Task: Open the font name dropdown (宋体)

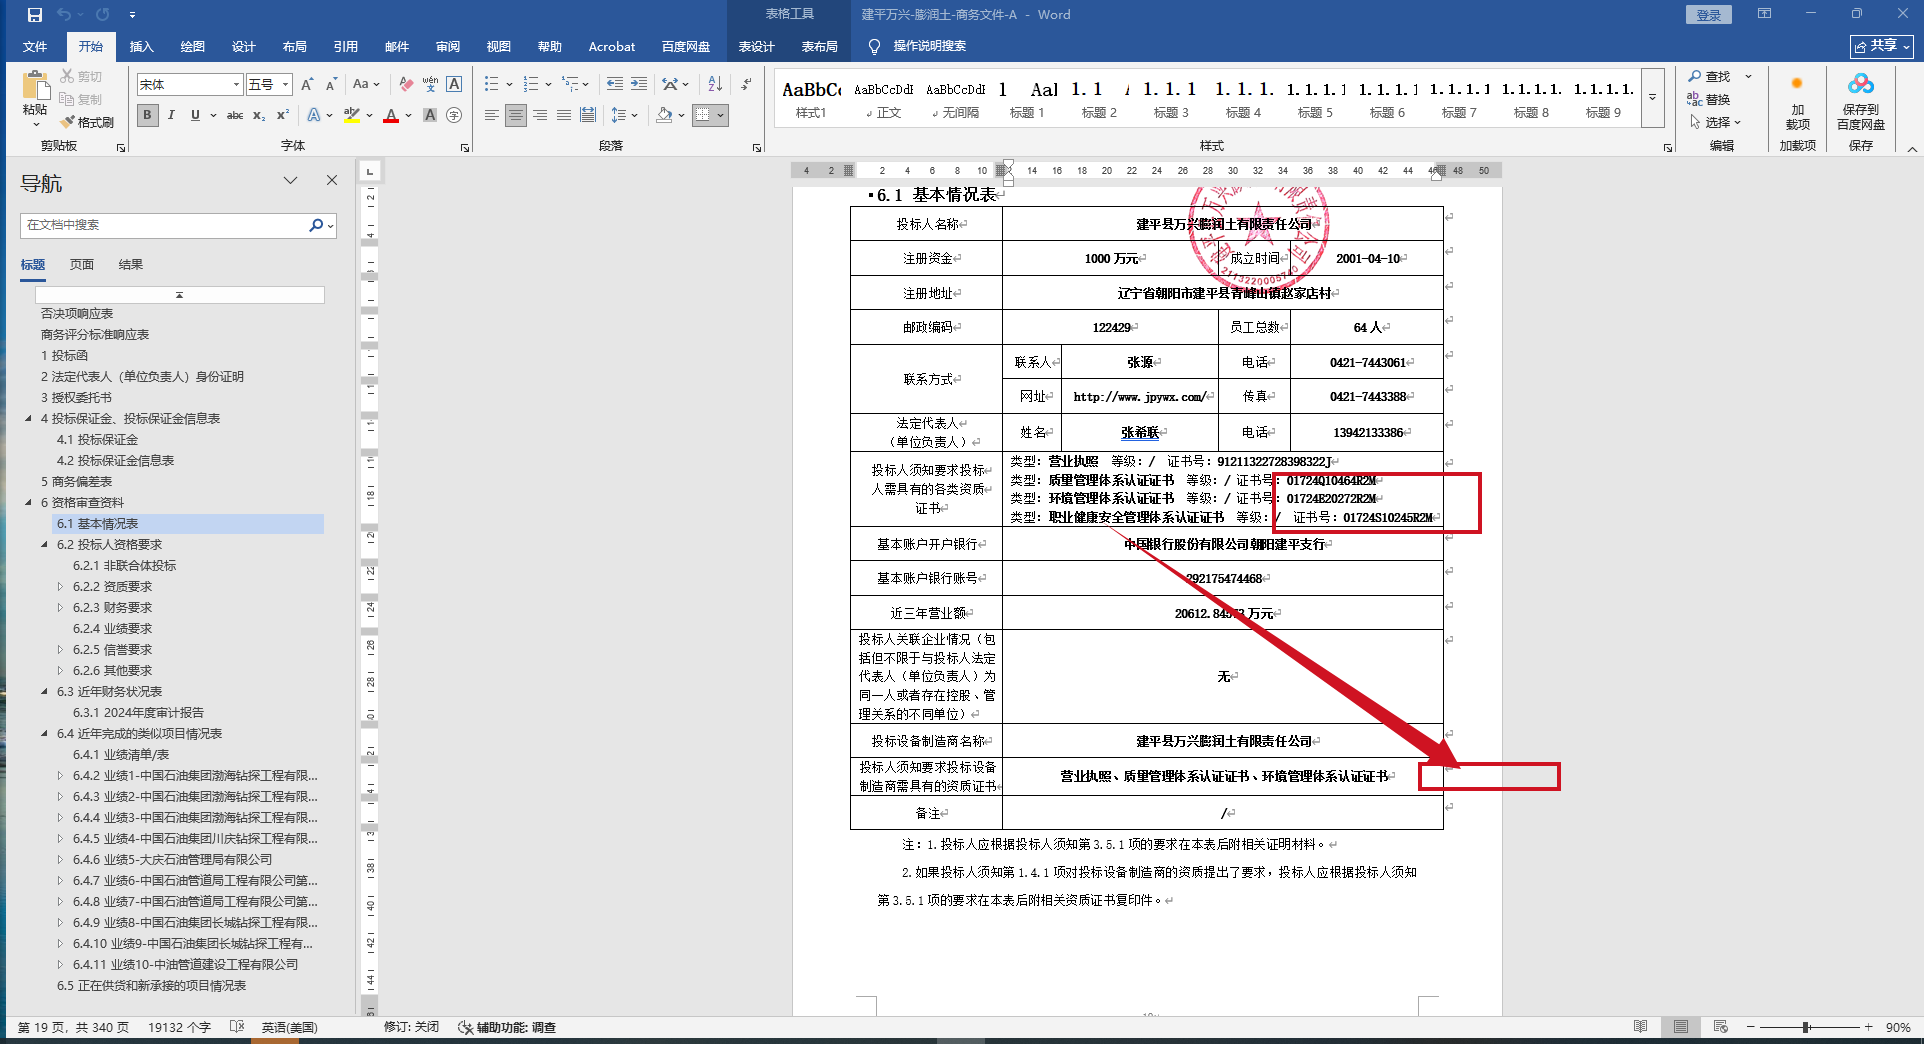Action: (236, 85)
